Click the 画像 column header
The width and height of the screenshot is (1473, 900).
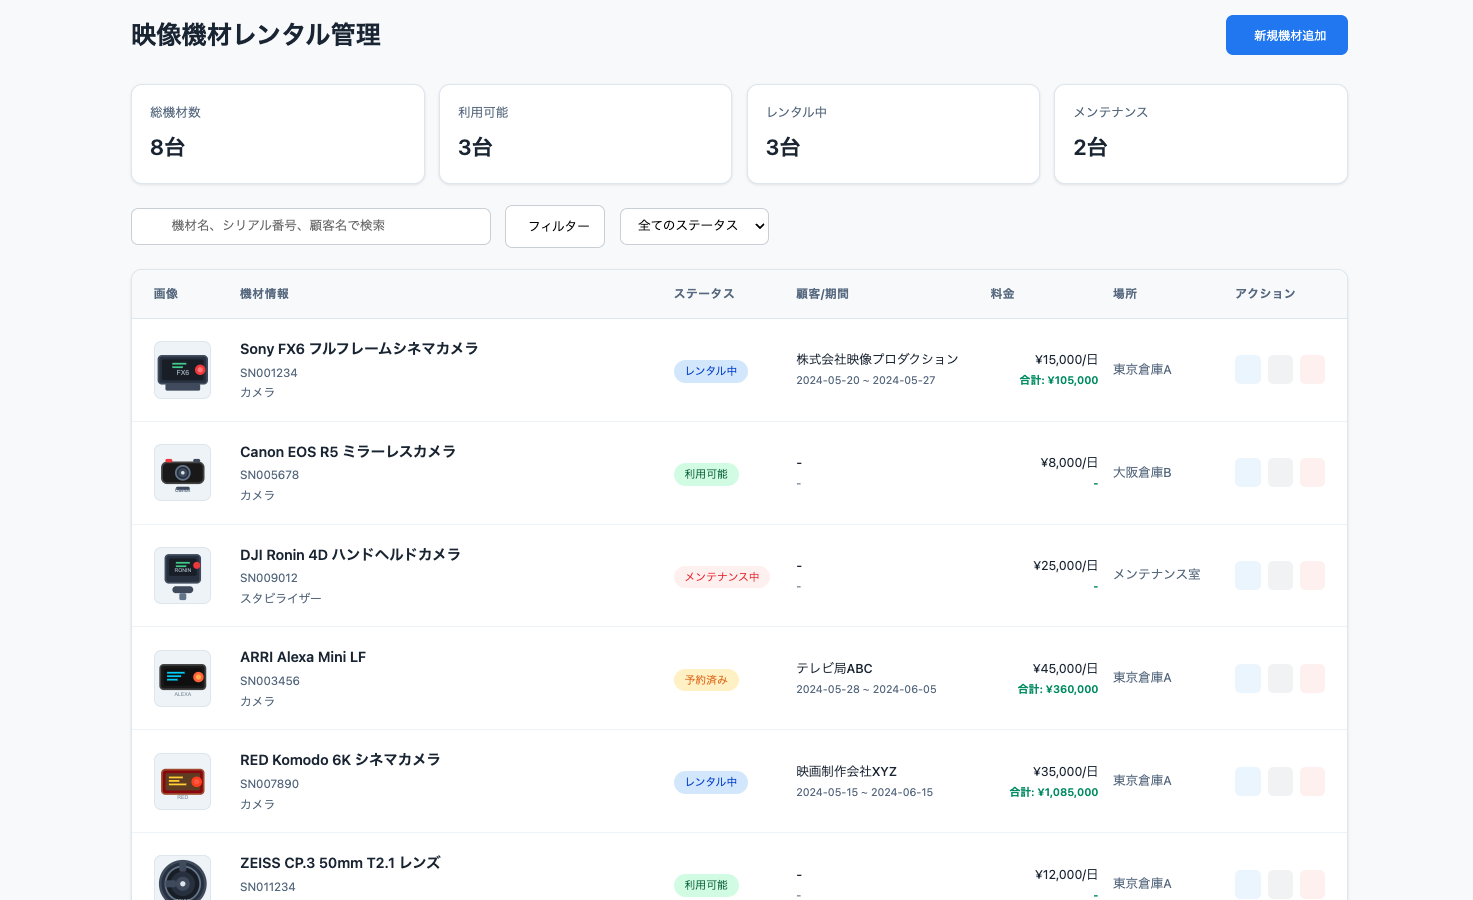coord(166,294)
